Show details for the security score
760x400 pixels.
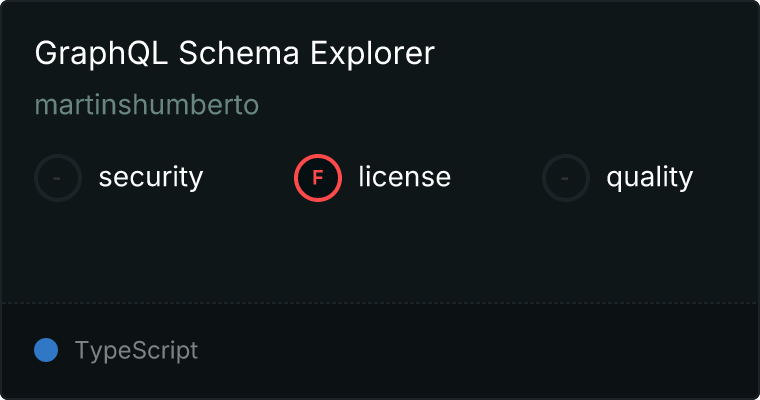coord(58,178)
